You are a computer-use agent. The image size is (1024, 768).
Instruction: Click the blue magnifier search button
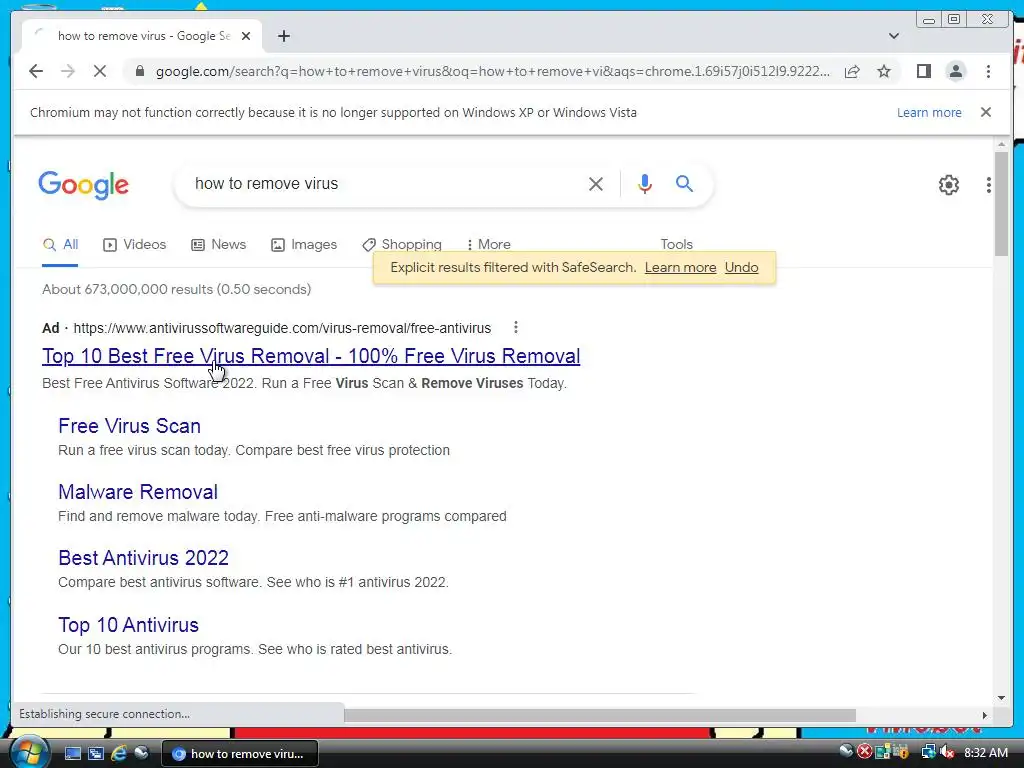tap(684, 184)
